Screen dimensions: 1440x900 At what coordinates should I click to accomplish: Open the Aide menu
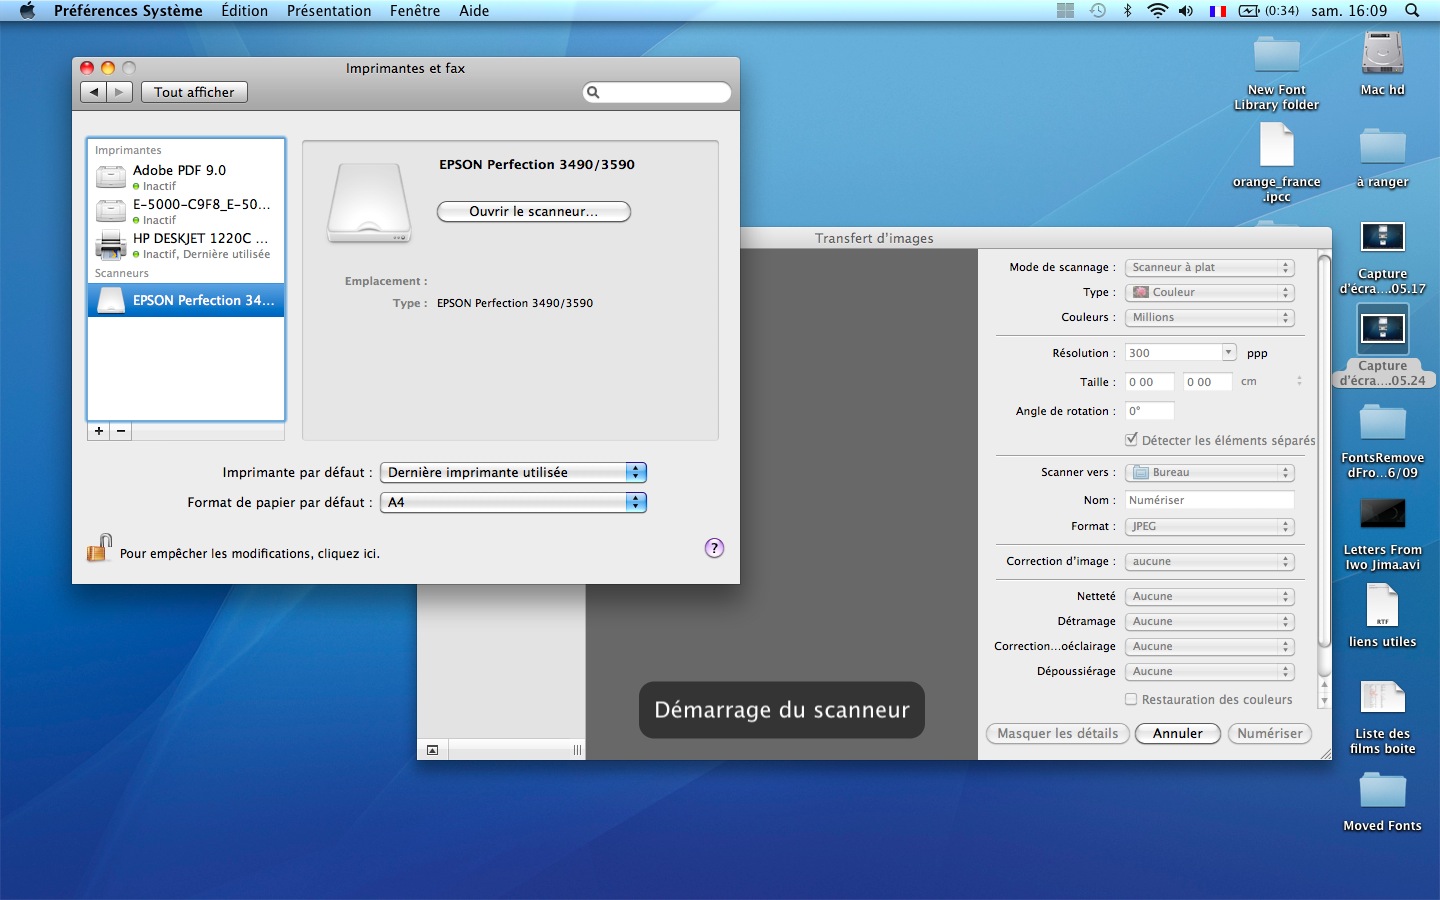(x=474, y=11)
